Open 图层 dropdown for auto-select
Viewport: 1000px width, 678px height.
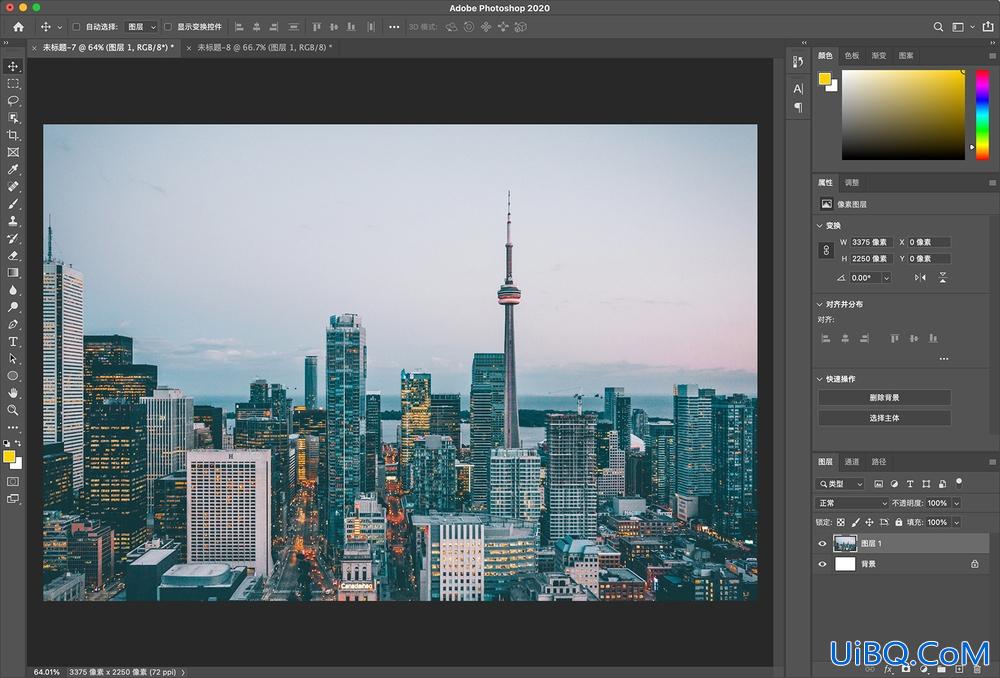tap(141, 27)
